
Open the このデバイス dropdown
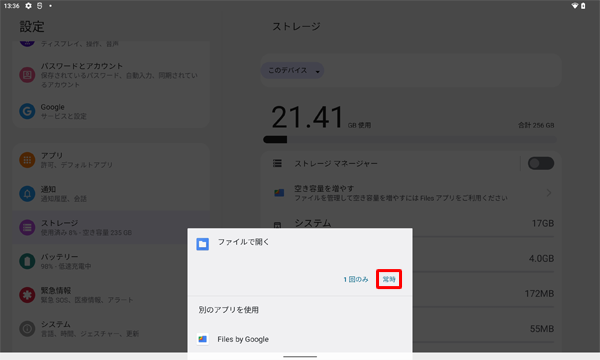point(293,70)
